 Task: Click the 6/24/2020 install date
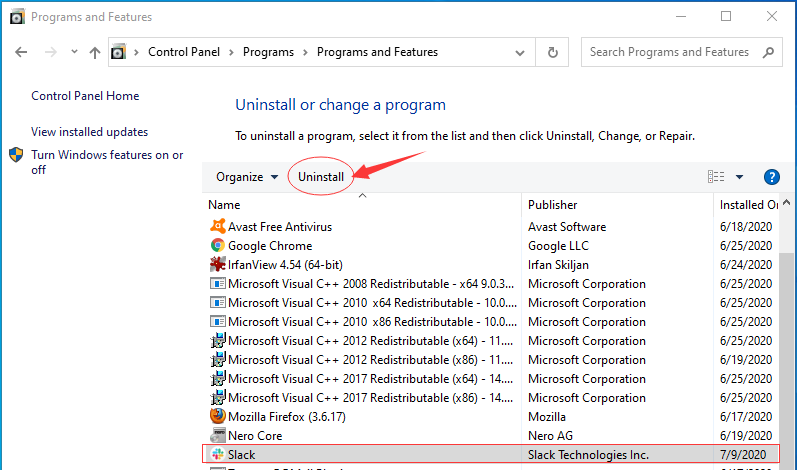pyautogui.click(x=746, y=265)
